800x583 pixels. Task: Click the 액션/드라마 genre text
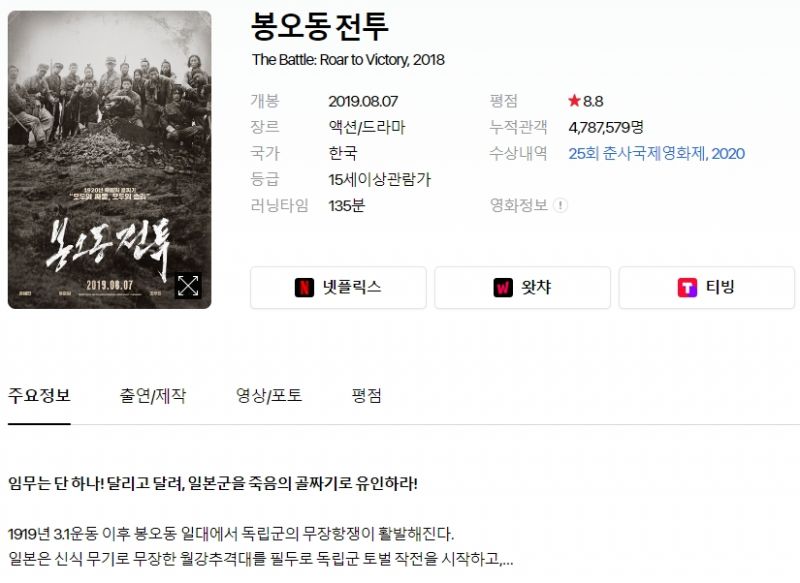click(367, 127)
